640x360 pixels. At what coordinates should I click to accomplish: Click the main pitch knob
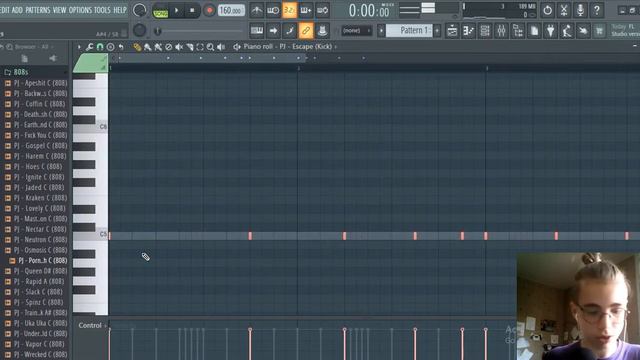tap(140, 30)
